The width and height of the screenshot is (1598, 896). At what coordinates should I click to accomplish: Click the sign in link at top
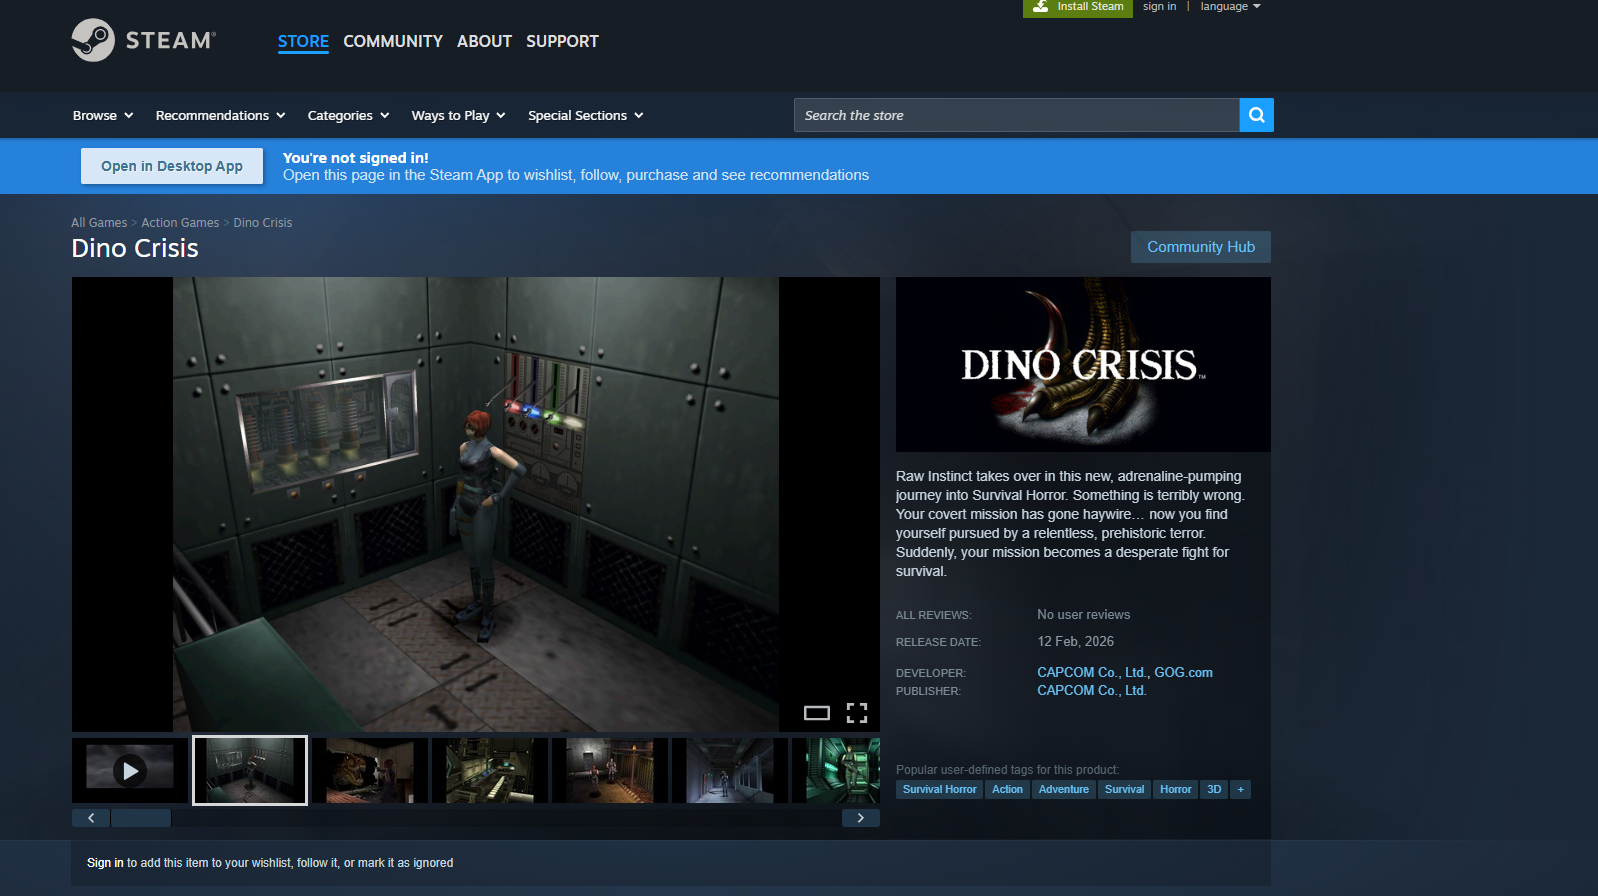tap(1160, 7)
